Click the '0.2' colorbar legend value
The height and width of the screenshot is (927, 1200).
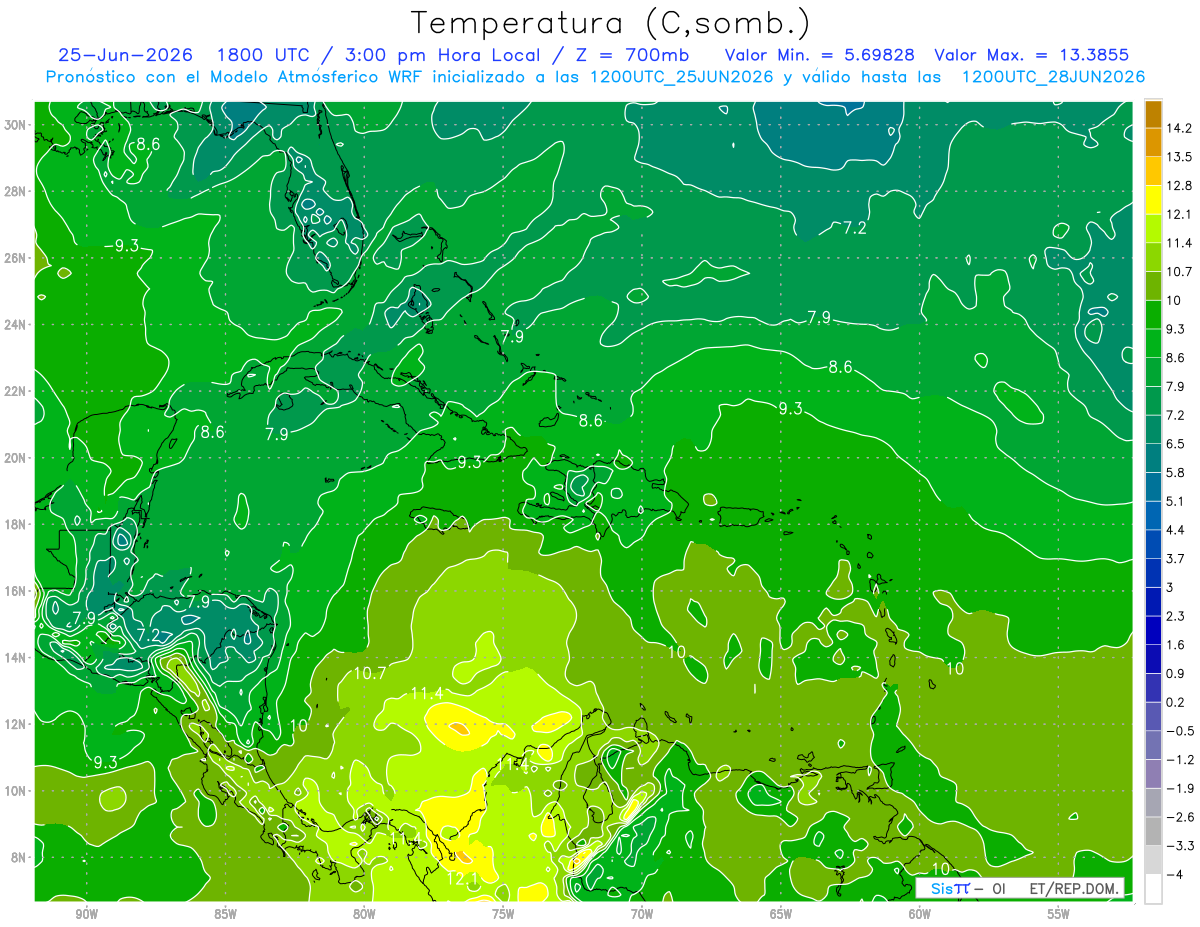tap(1175, 702)
